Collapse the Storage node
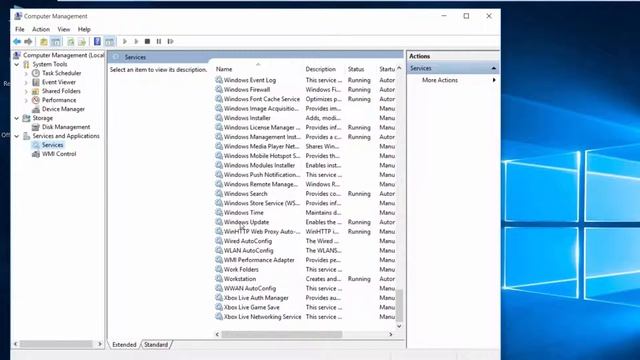 [x=17, y=118]
